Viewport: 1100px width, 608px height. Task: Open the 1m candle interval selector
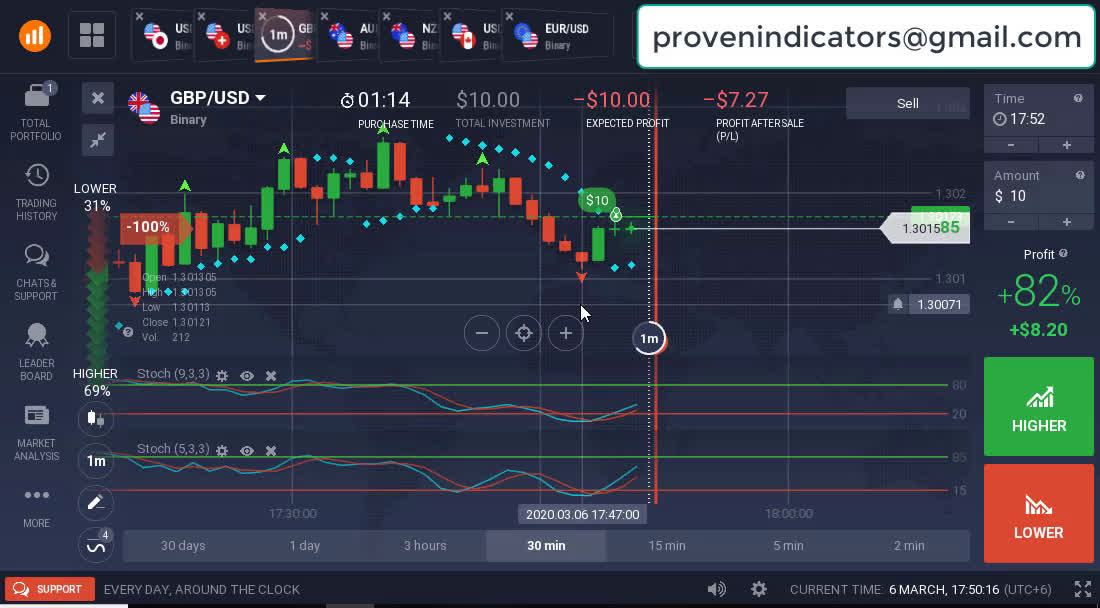(96, 461)
